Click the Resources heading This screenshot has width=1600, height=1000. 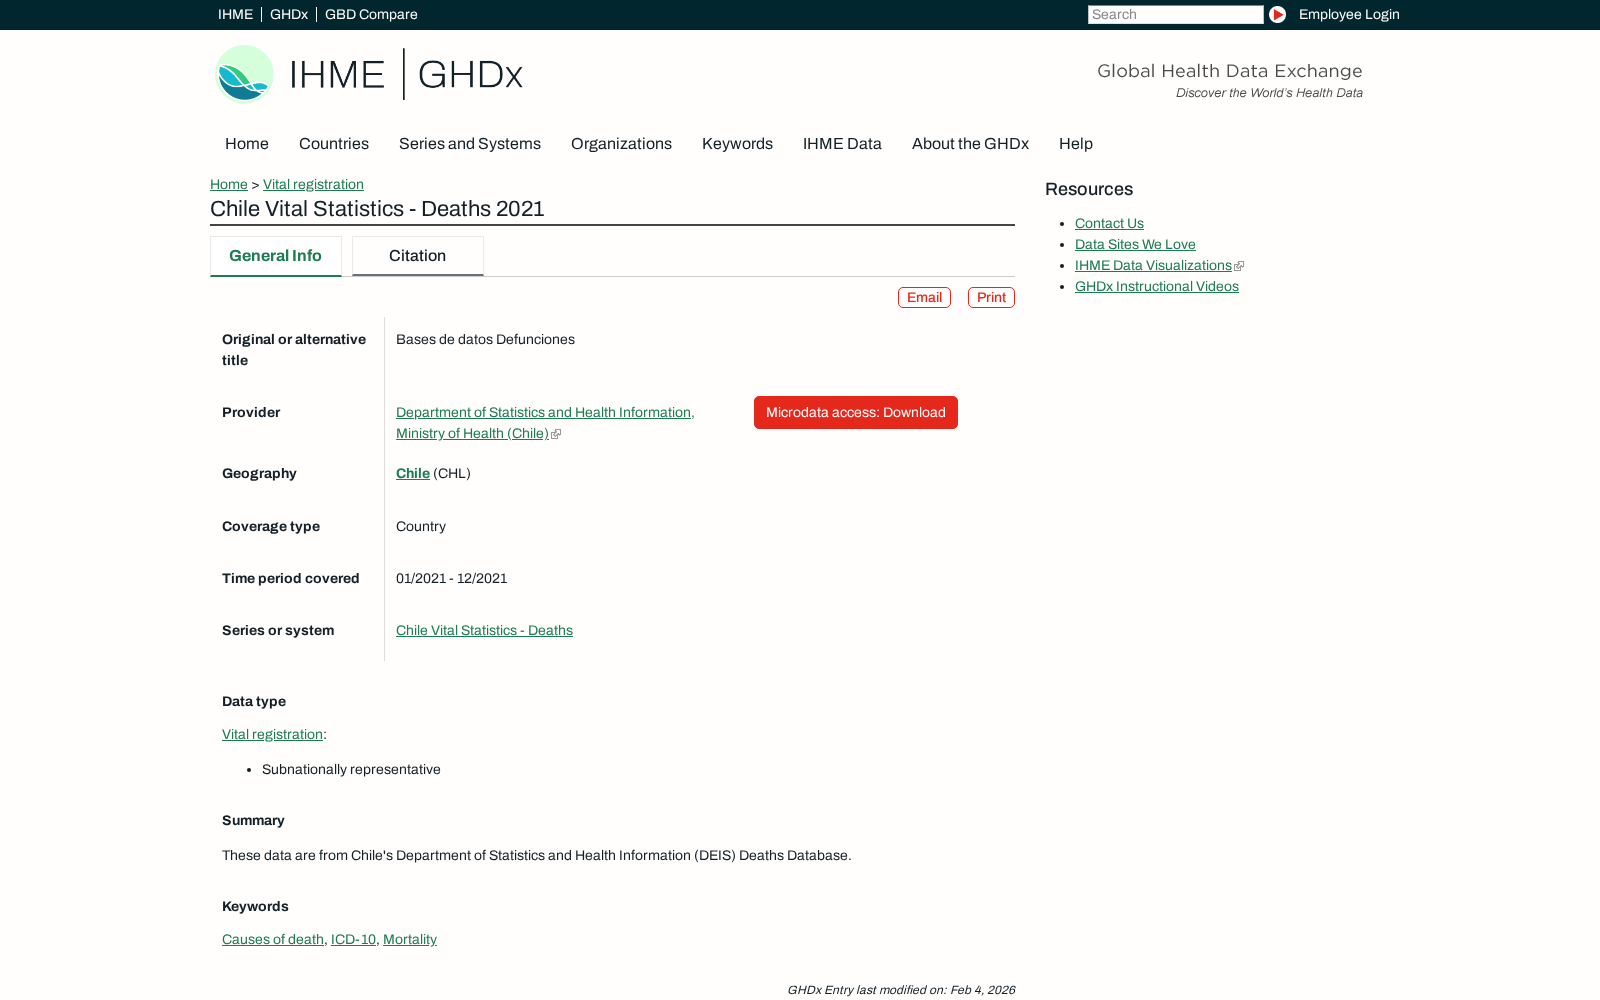coord(1089,190)
